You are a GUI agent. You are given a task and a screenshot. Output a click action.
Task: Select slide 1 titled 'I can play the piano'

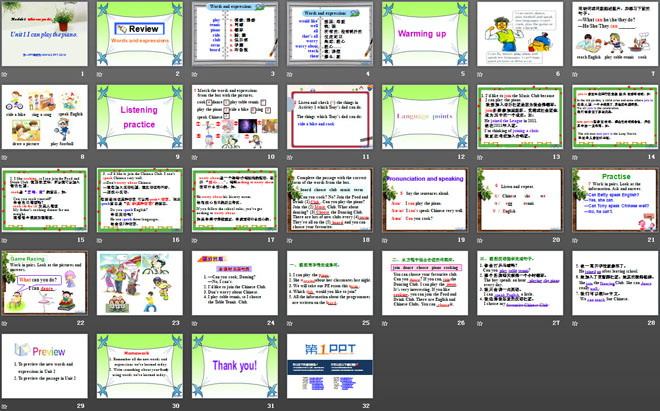(x=45, y=34)
